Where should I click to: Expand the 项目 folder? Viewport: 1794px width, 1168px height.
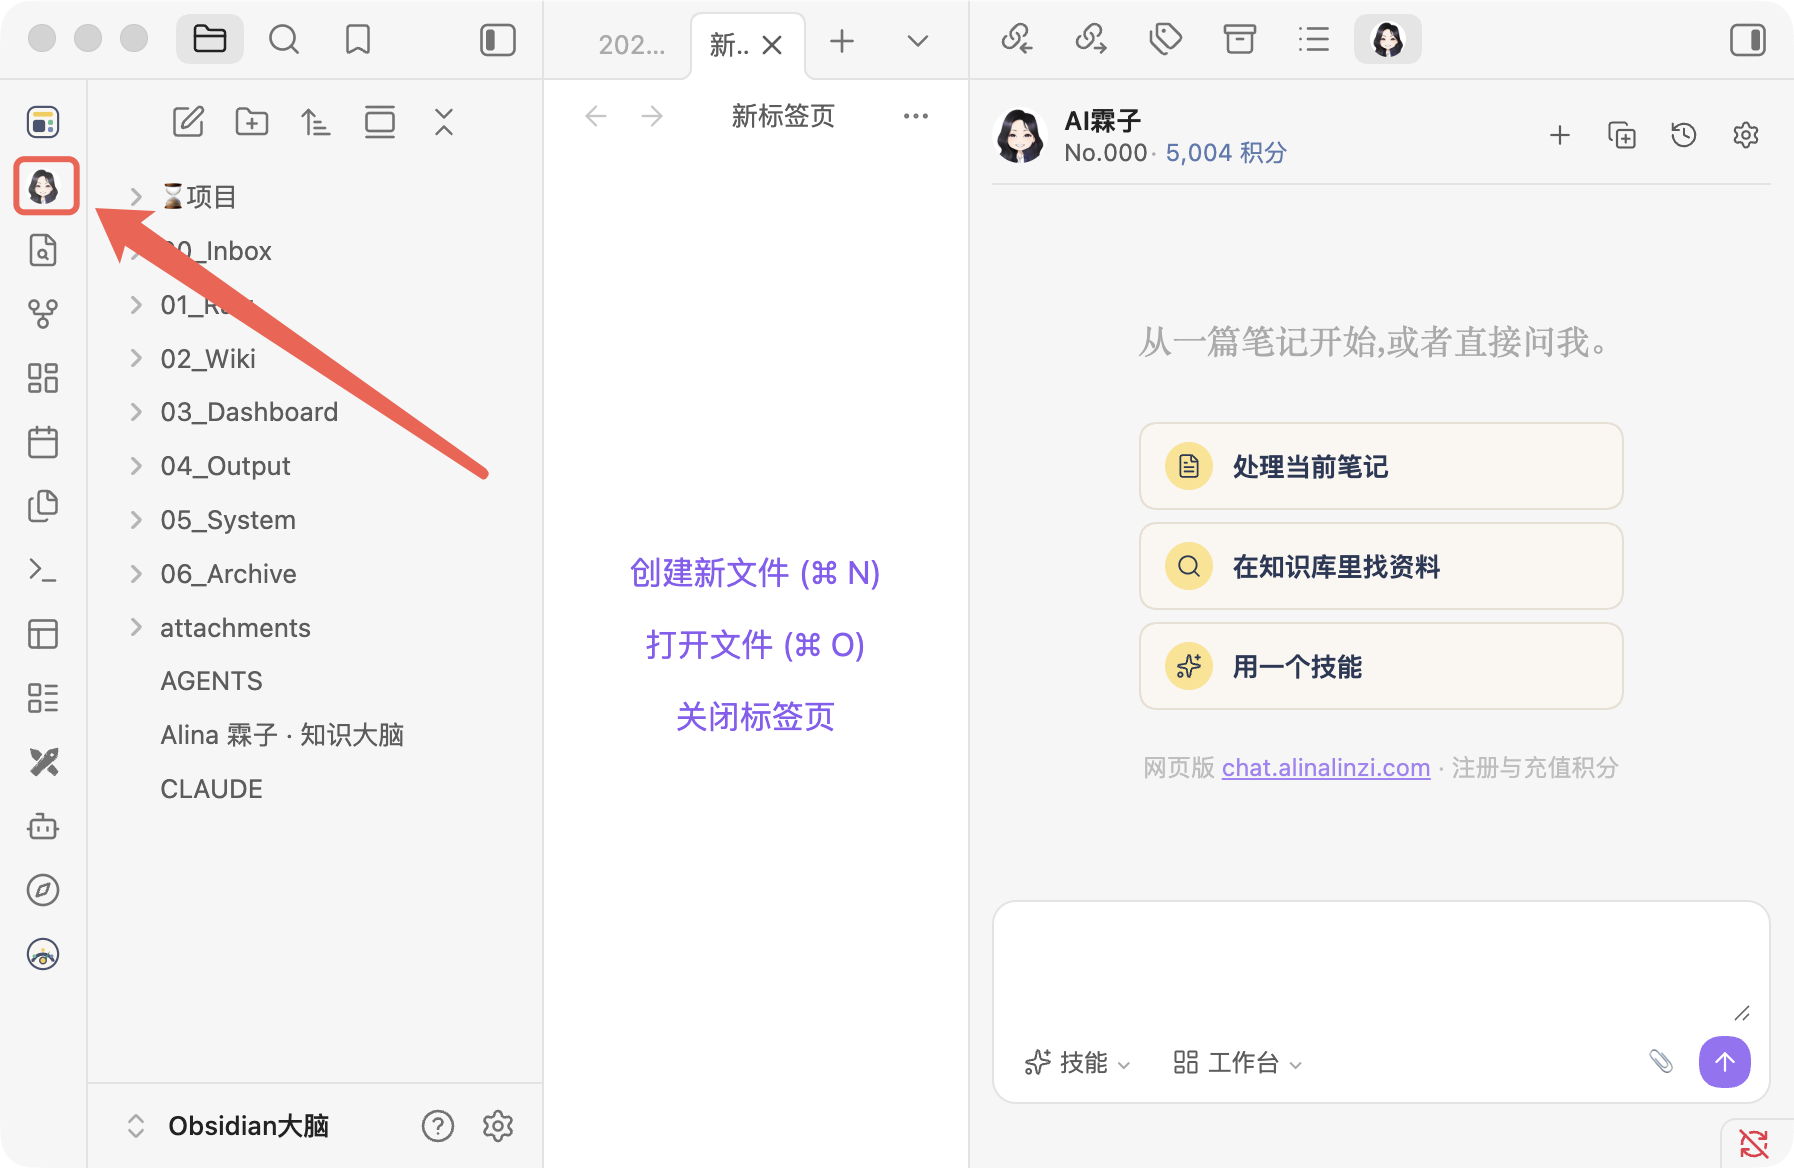(x=136, y=197)
